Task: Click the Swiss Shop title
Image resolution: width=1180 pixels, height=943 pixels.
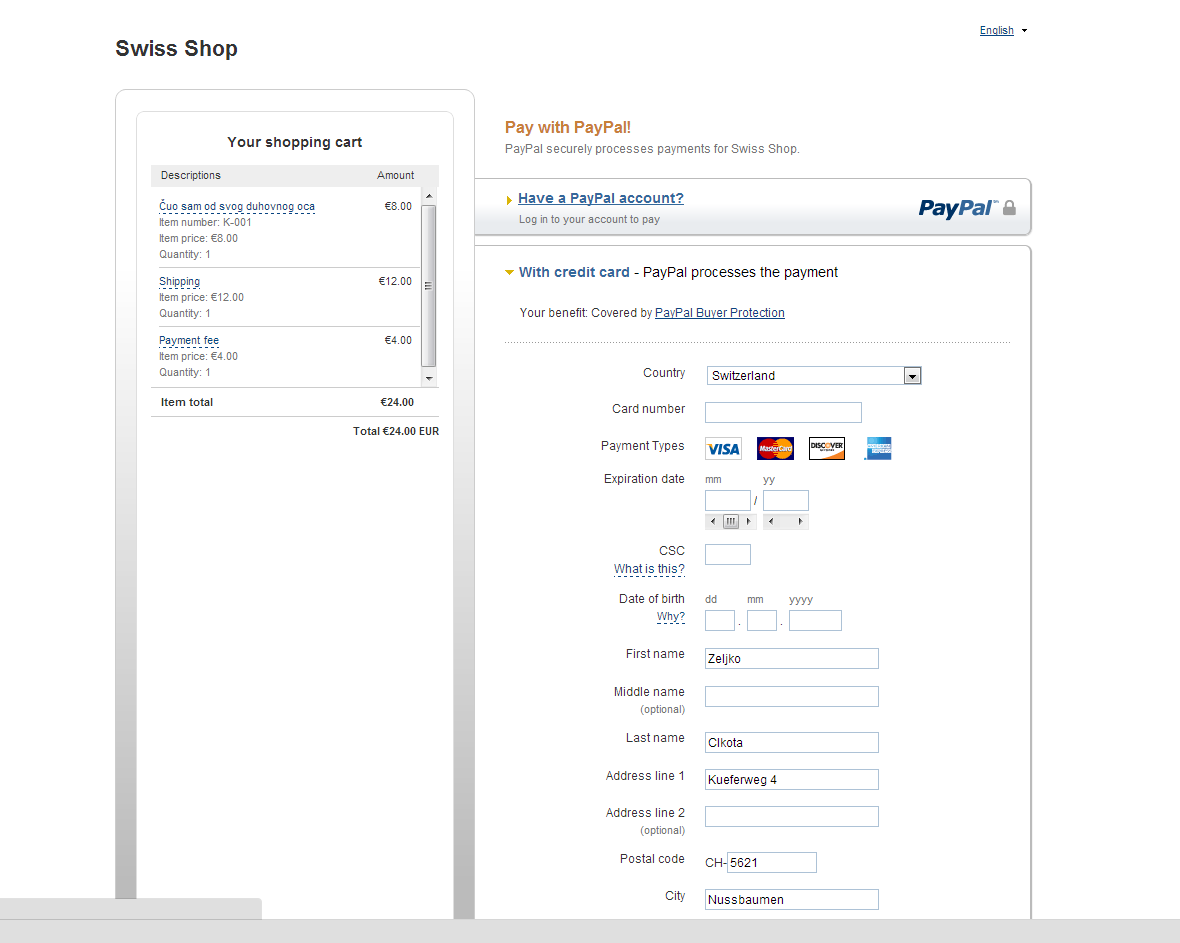Action: pos(176,48)
